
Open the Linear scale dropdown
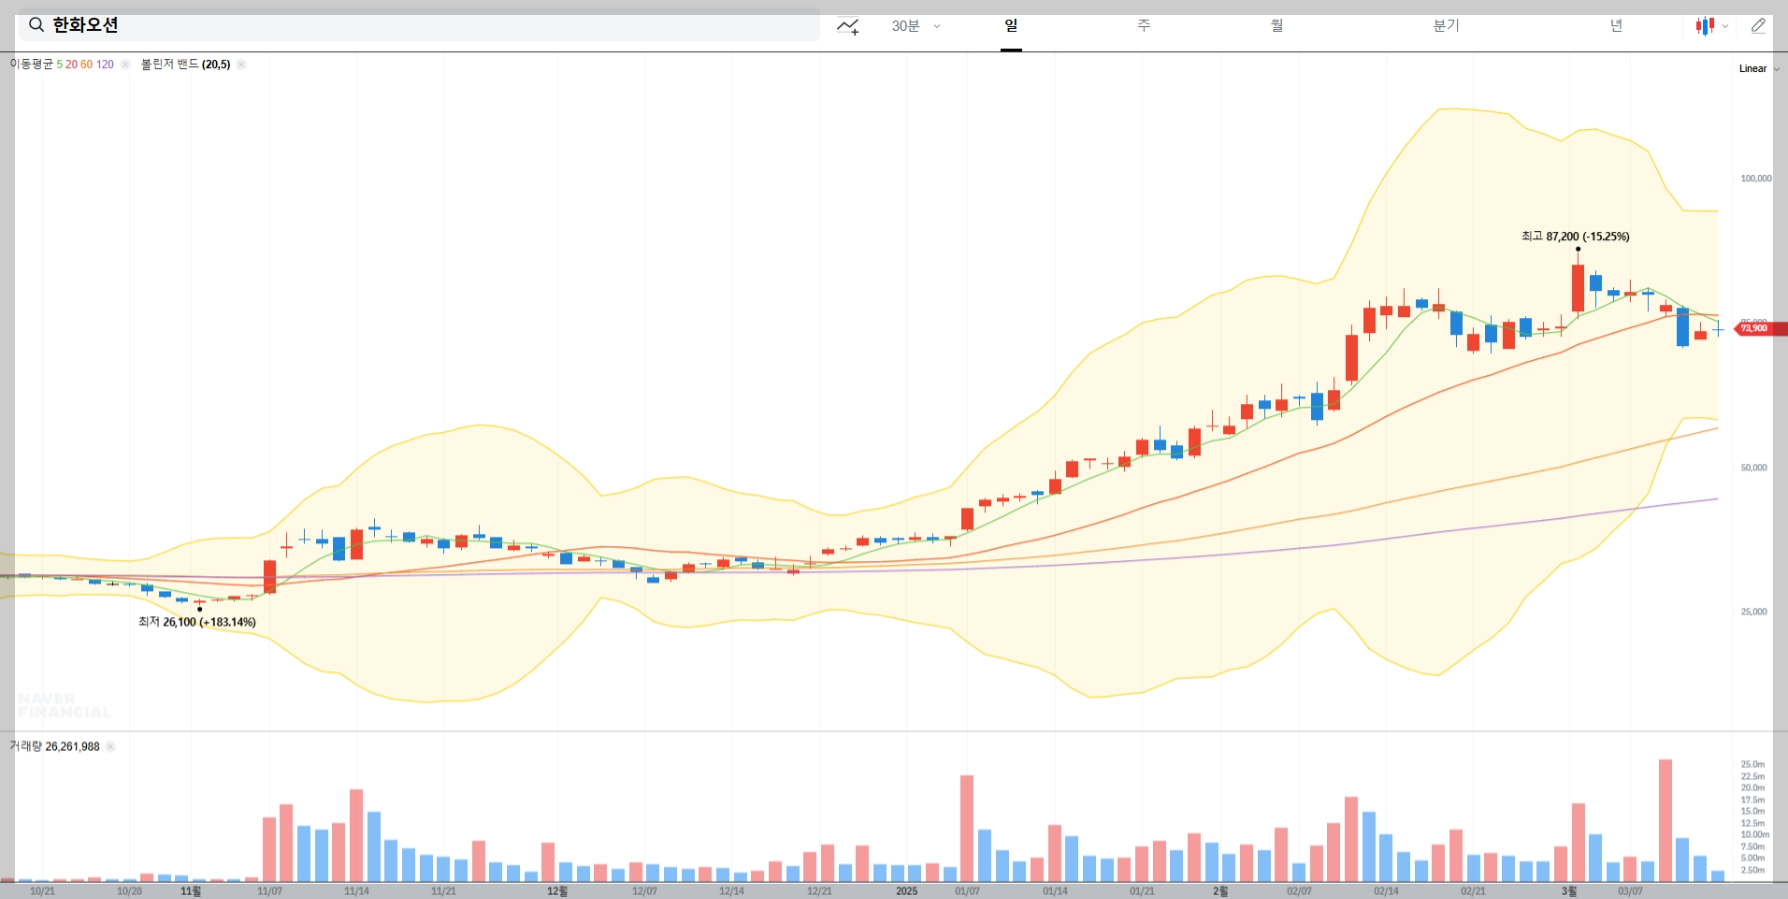click(x=1759, y=69)
